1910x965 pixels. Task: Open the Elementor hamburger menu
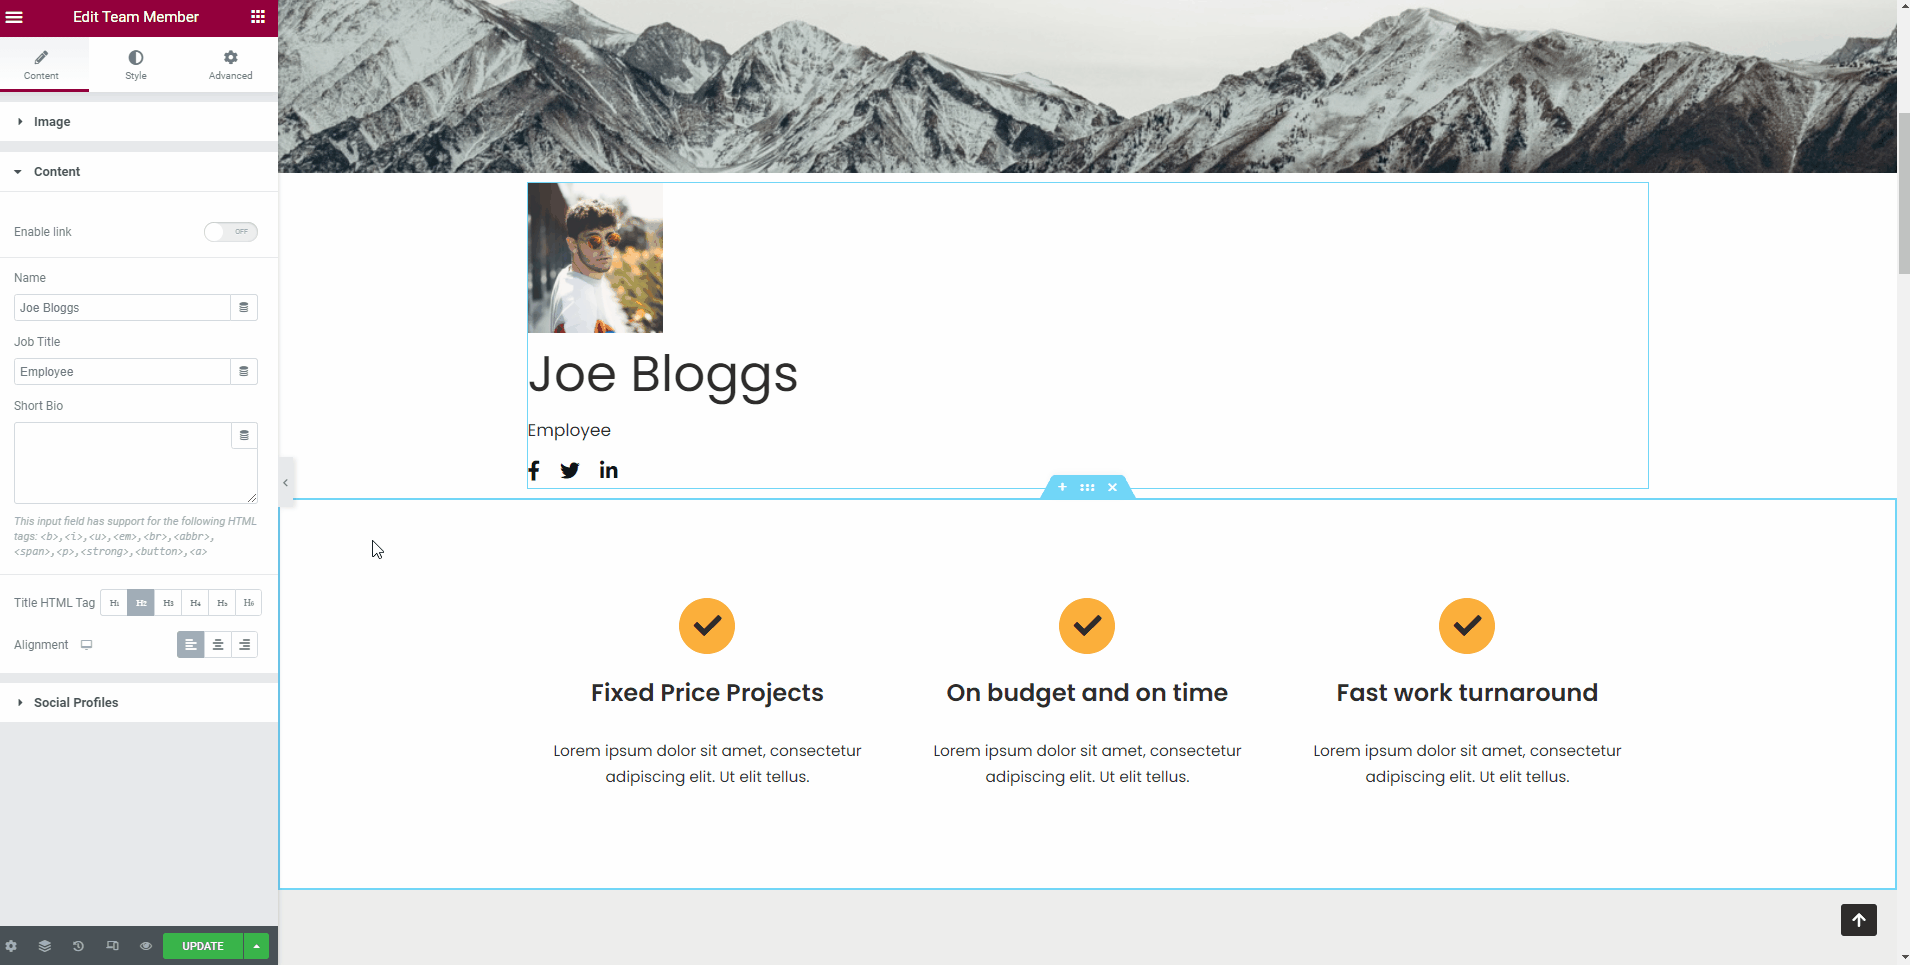click(x=14, y=17)
